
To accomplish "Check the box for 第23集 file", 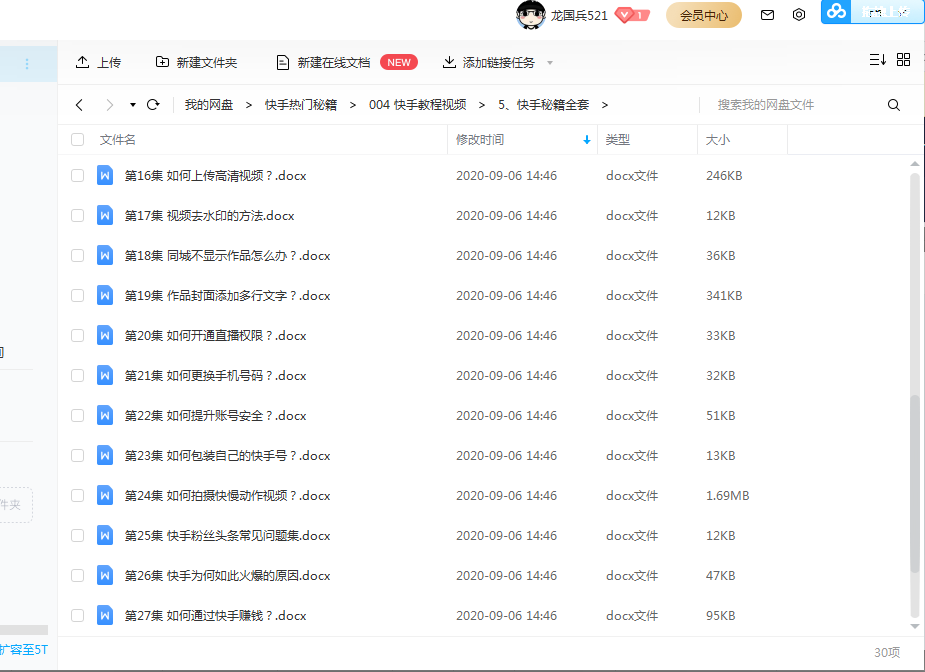I will (77, 455).
